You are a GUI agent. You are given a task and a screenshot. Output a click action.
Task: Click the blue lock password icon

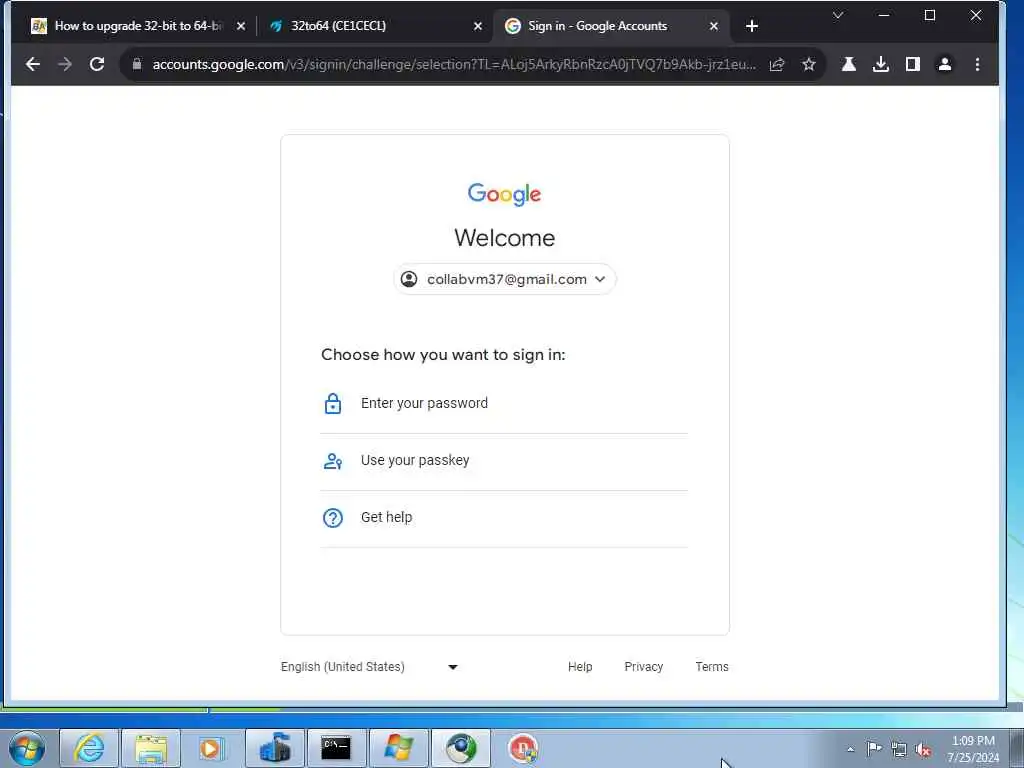tap(333, 404)
